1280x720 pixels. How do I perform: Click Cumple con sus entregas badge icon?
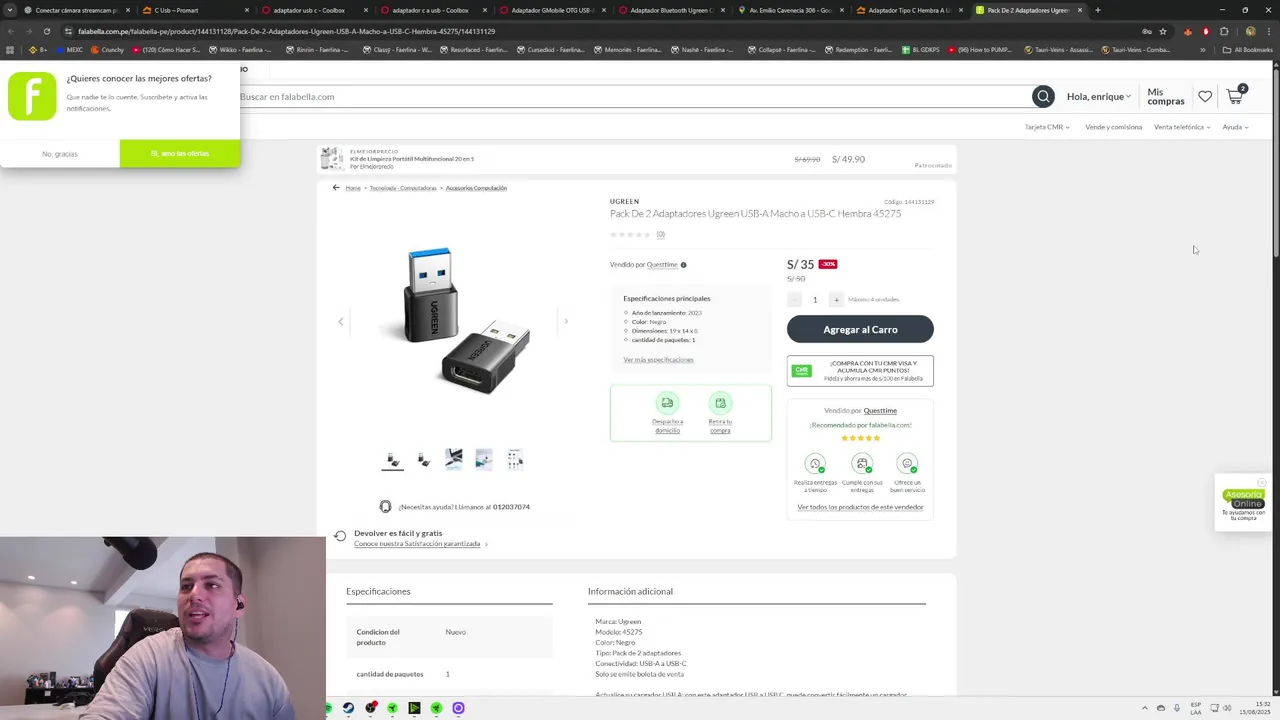pos(862,464)
